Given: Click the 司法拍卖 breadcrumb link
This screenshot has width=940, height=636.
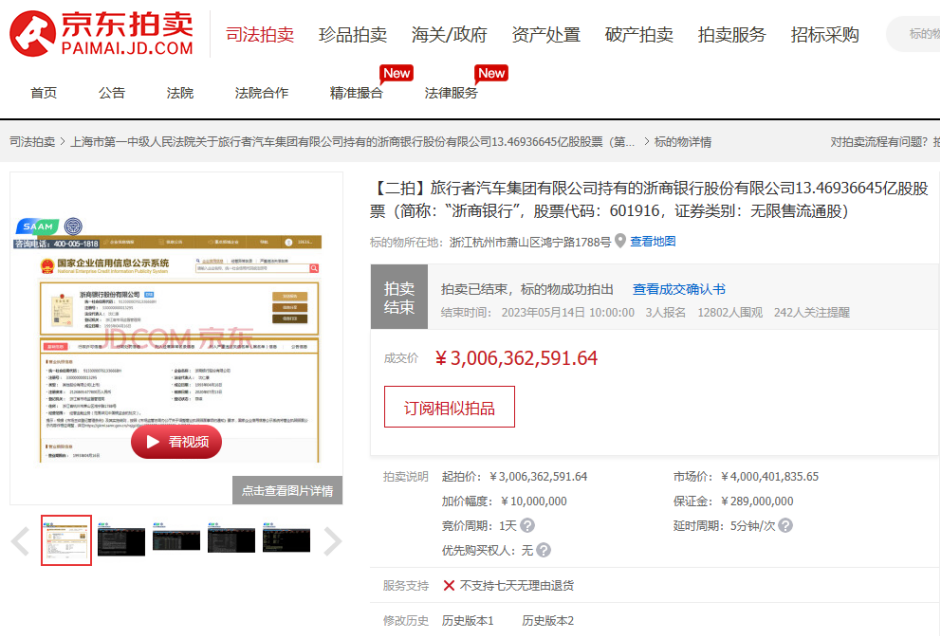Looking at the screenshot, I should point(32,142).
